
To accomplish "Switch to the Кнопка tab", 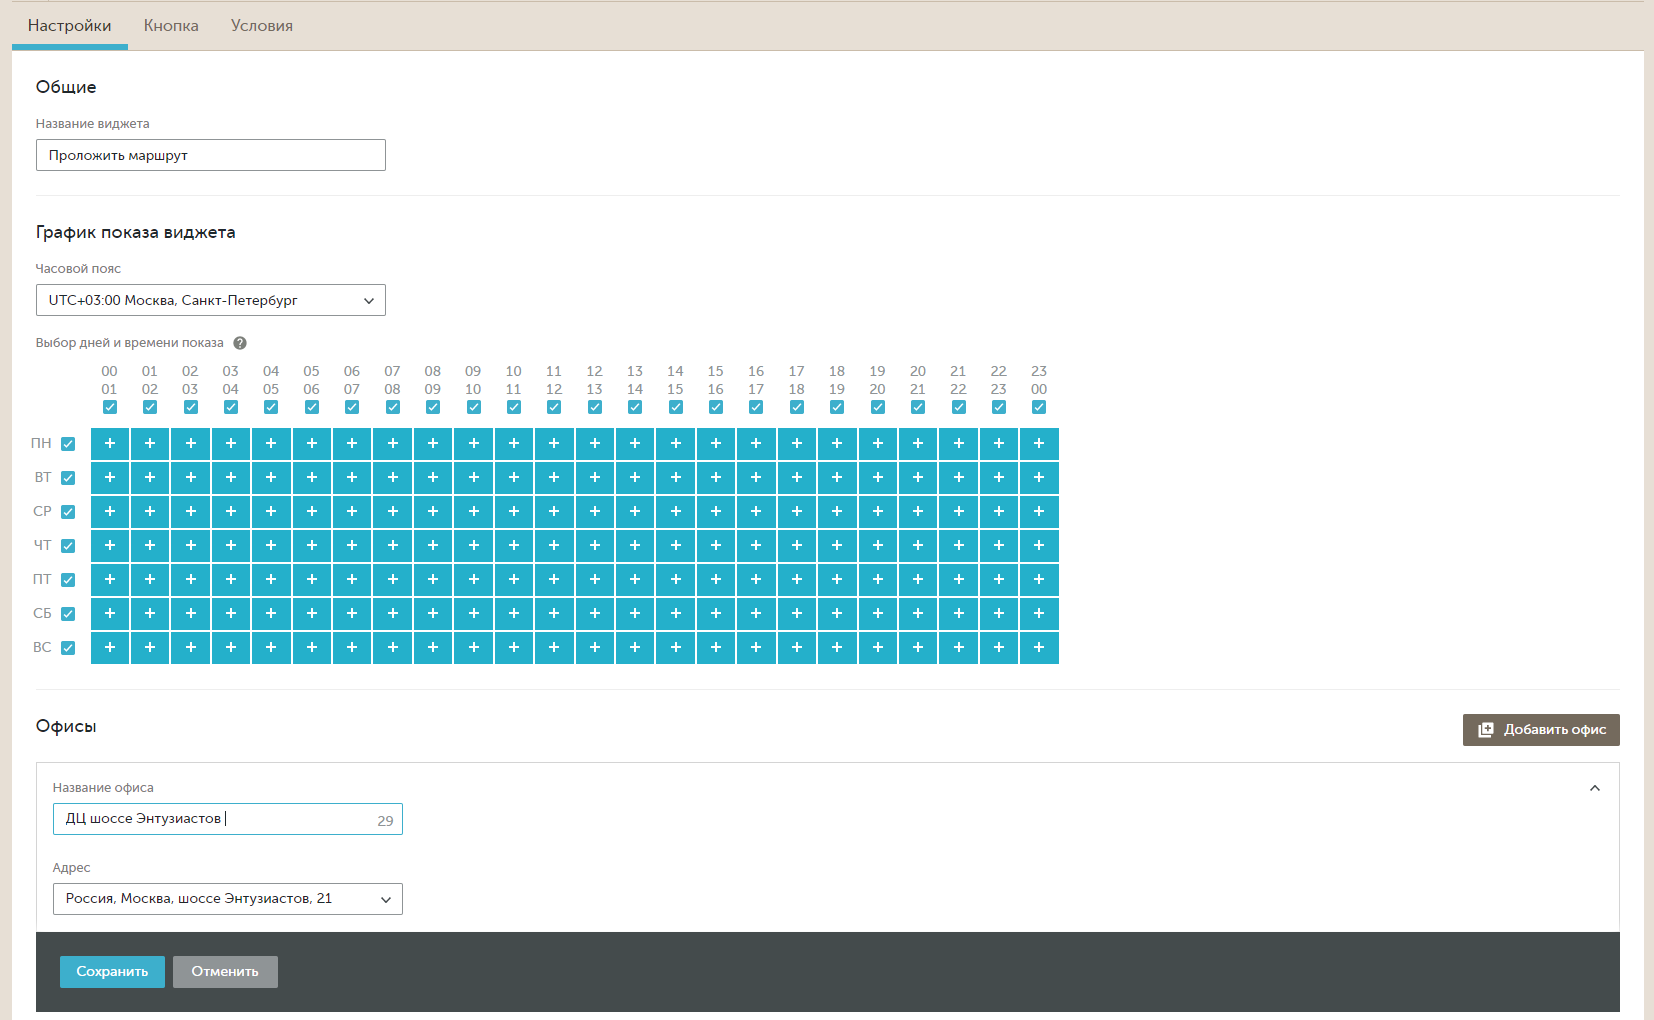I will point(171,26).
